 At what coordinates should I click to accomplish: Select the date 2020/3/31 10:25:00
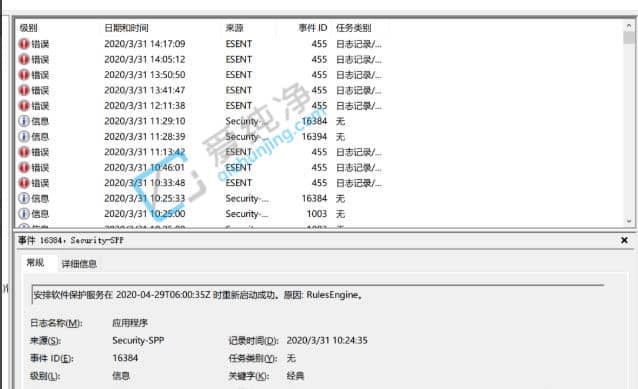point(145,214)
